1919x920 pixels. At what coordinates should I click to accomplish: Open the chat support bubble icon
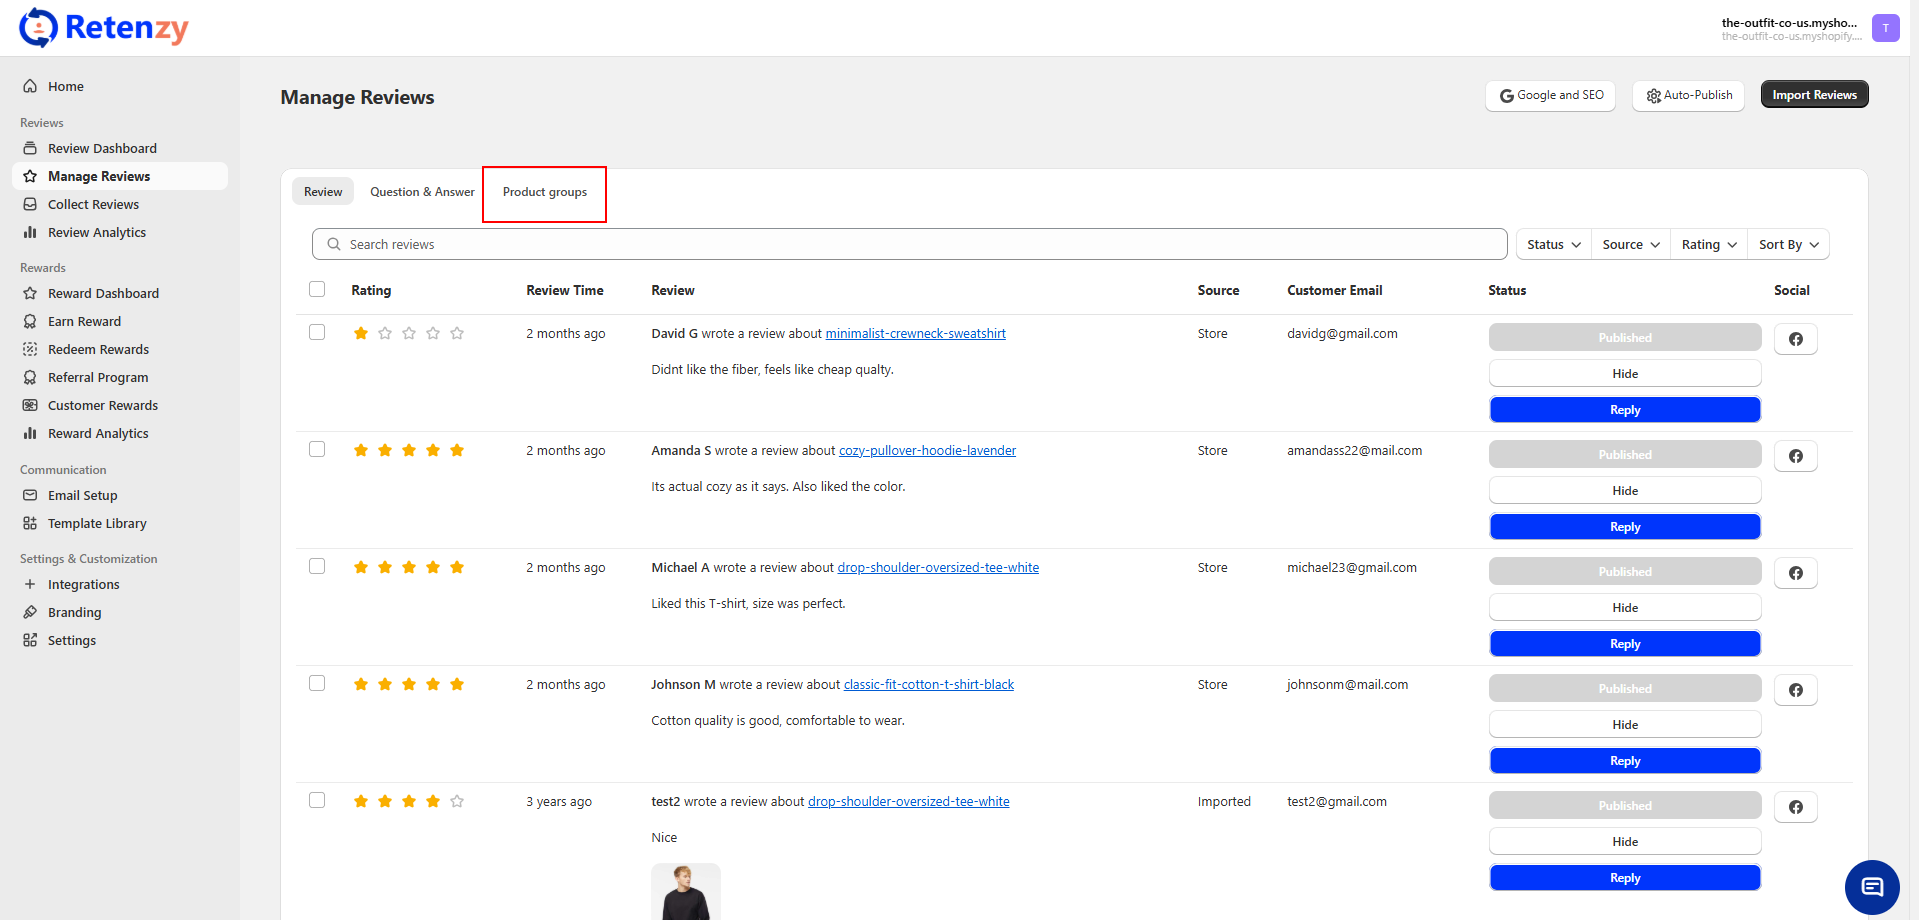[x=1871, y=887]
